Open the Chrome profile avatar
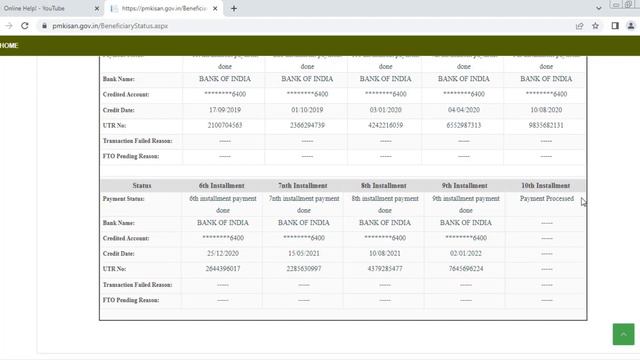Image resolution: width=640 pixels, height=360 pixels. (631, 26)
